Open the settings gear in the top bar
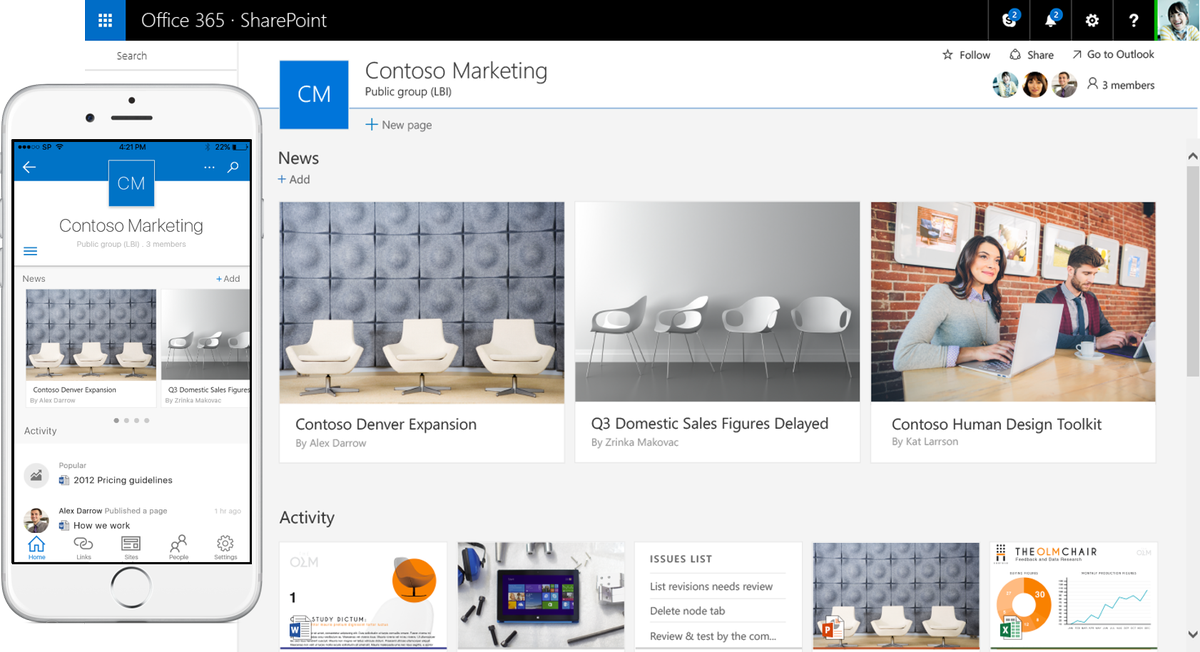The image size is (1200, 652). click(x=1092, y=20)
